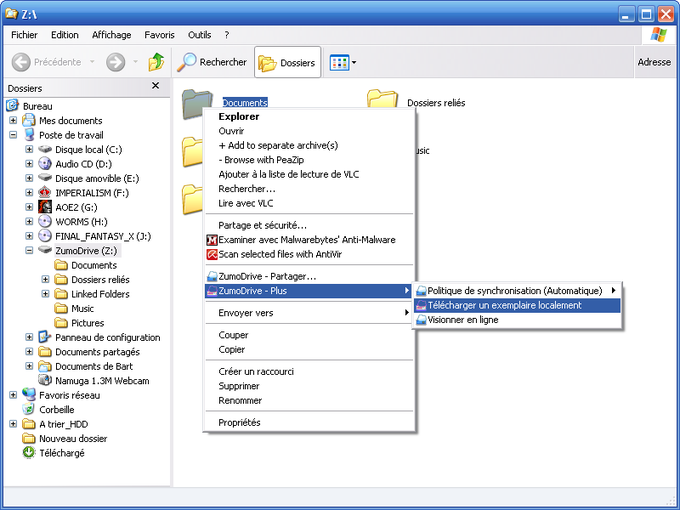This screenshot has width=680, height=510.
Task: Expand Documents partagés node
Action: pyautogui.click(x=29, y=351)
